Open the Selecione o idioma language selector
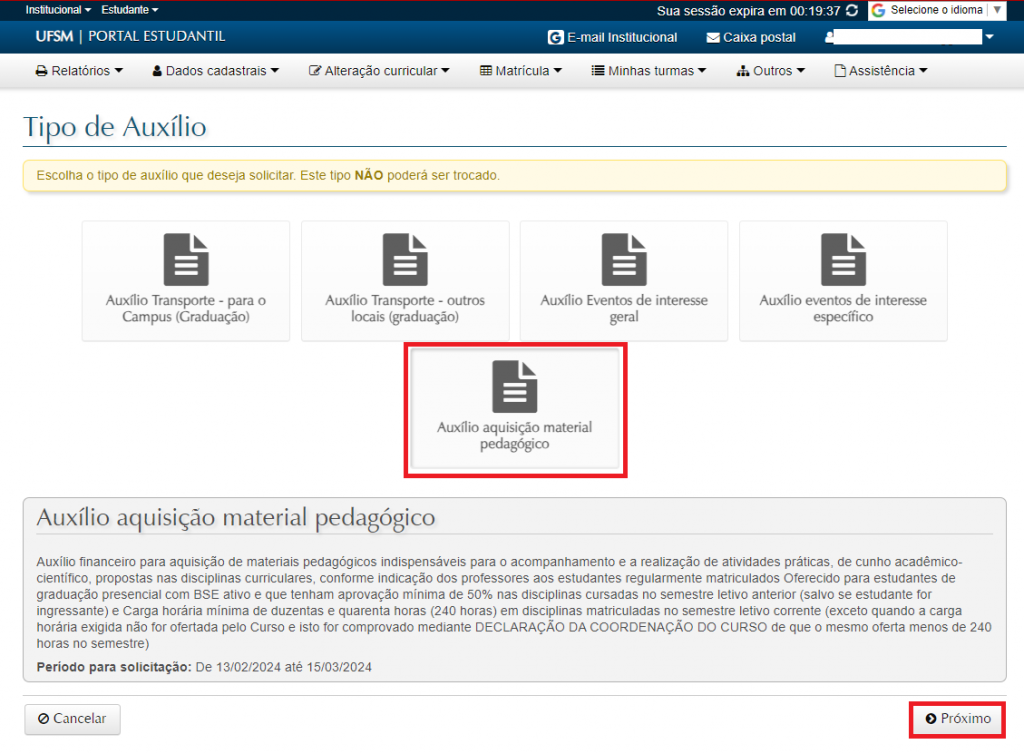Viewport: 1024px width, 754px height. [936, 10]
